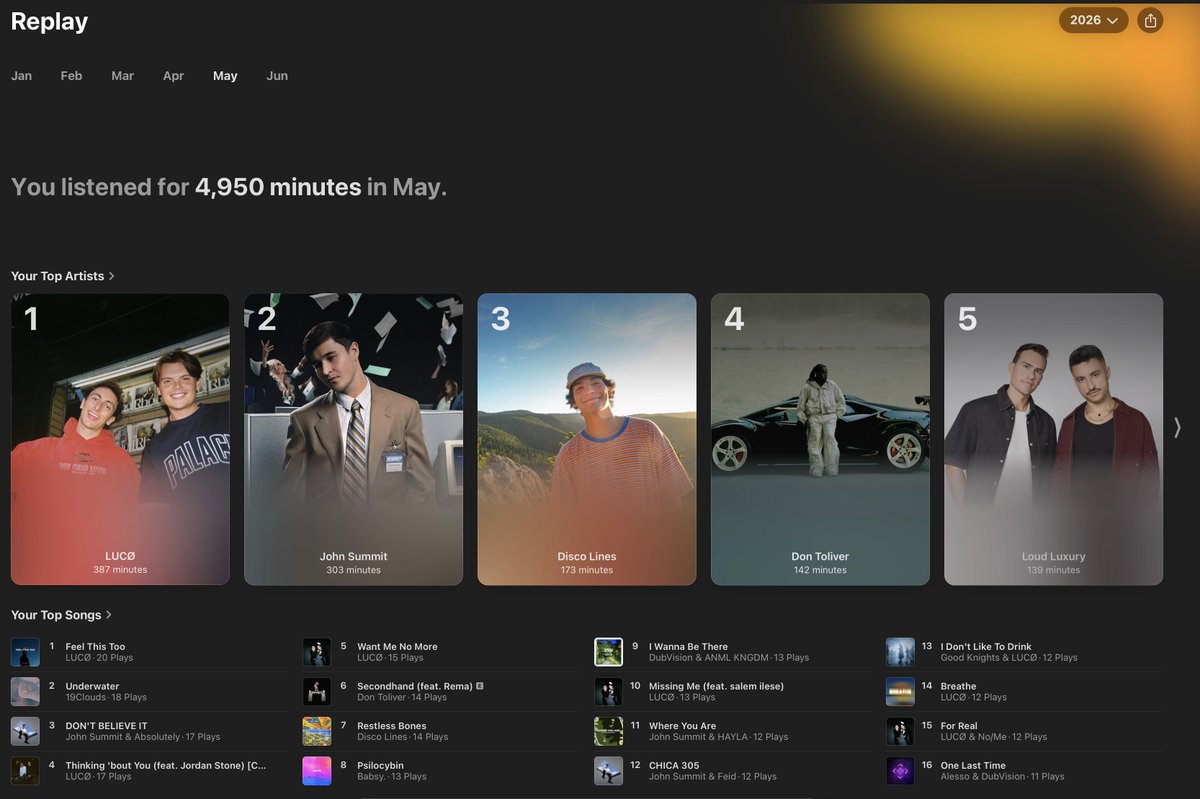
Task: Select the I Don't Like To Drink title
Action: point(986,647)
